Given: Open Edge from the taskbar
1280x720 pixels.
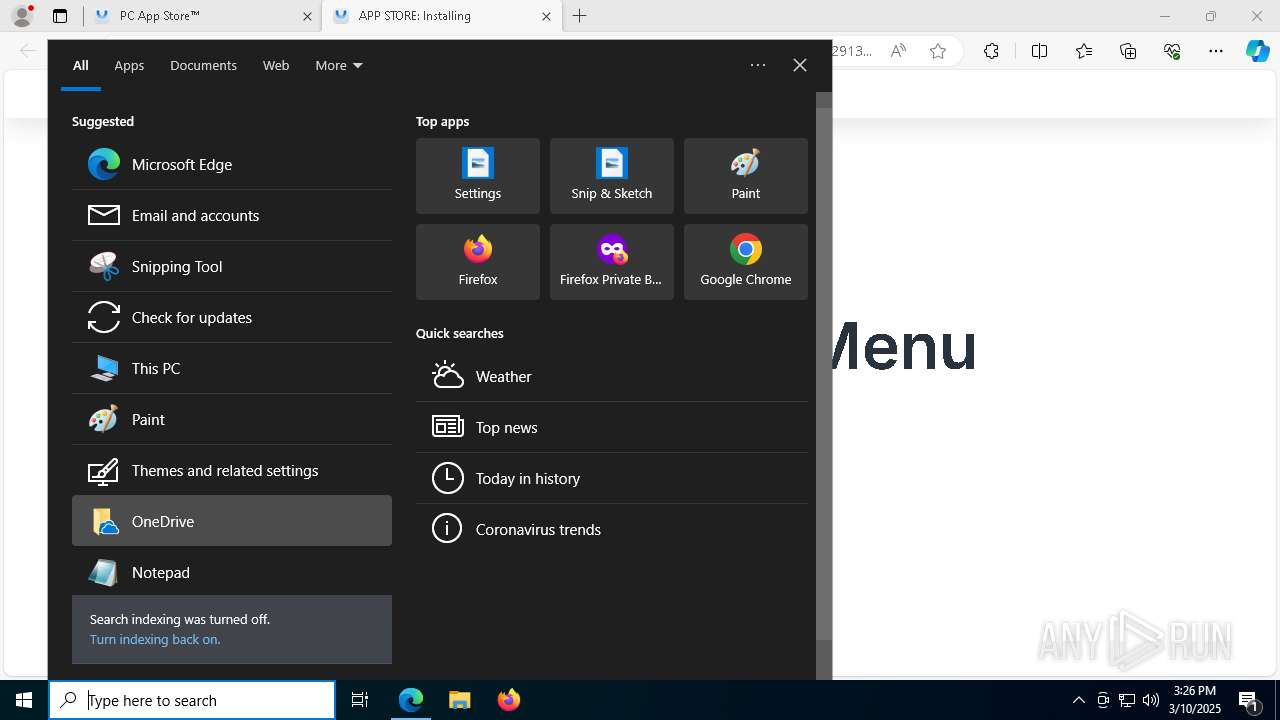Looking at the screenshot, I should (x=411, y=700).
